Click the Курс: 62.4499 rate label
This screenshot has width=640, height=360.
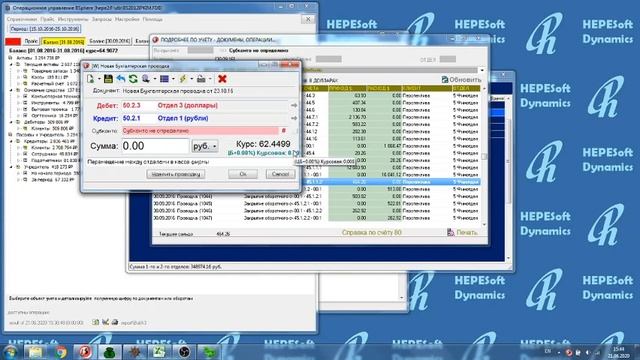263,144
